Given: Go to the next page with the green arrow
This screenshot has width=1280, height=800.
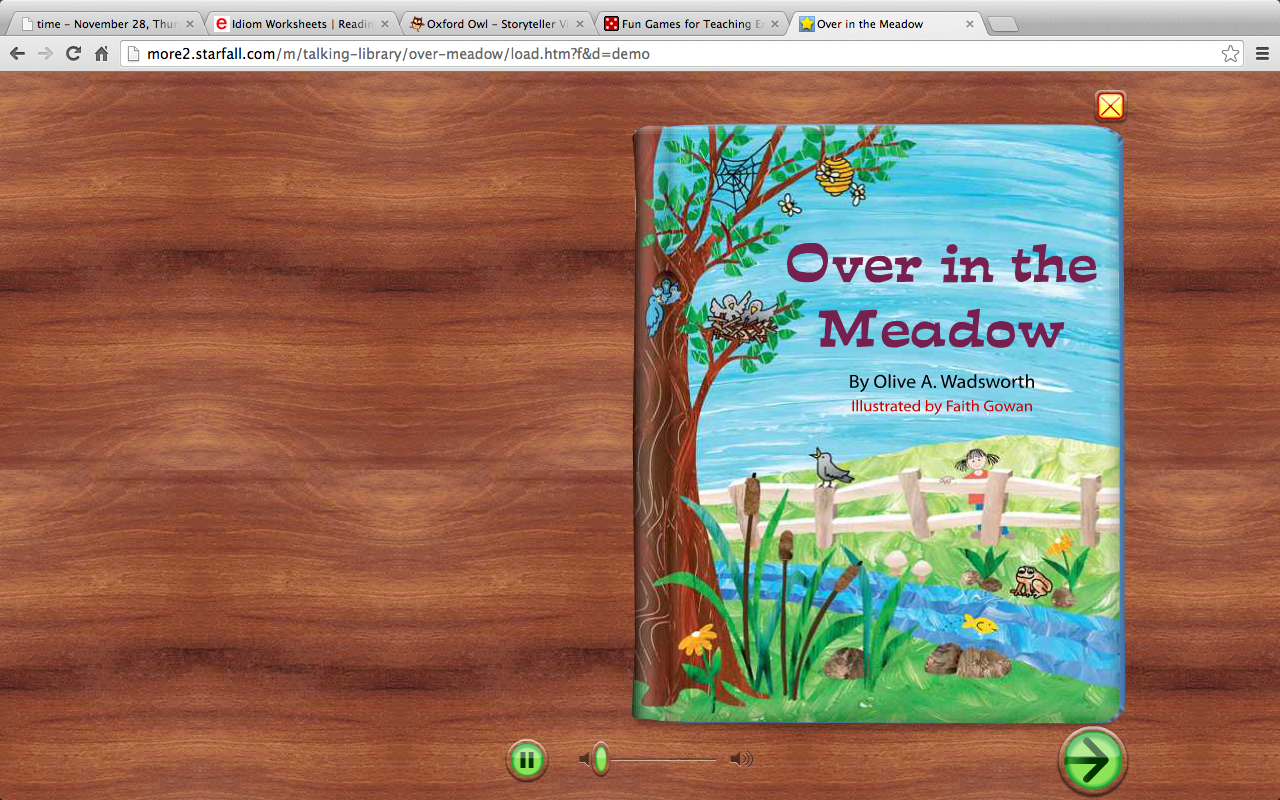Looking at the screenshot, I should (1092, 762).
